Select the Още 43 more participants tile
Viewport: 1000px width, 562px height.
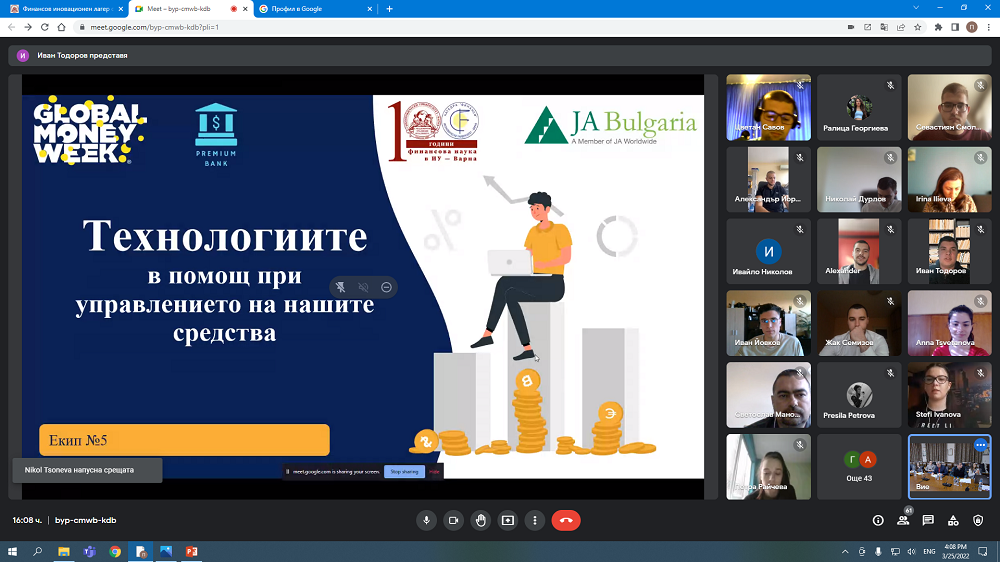coord(859,467)
